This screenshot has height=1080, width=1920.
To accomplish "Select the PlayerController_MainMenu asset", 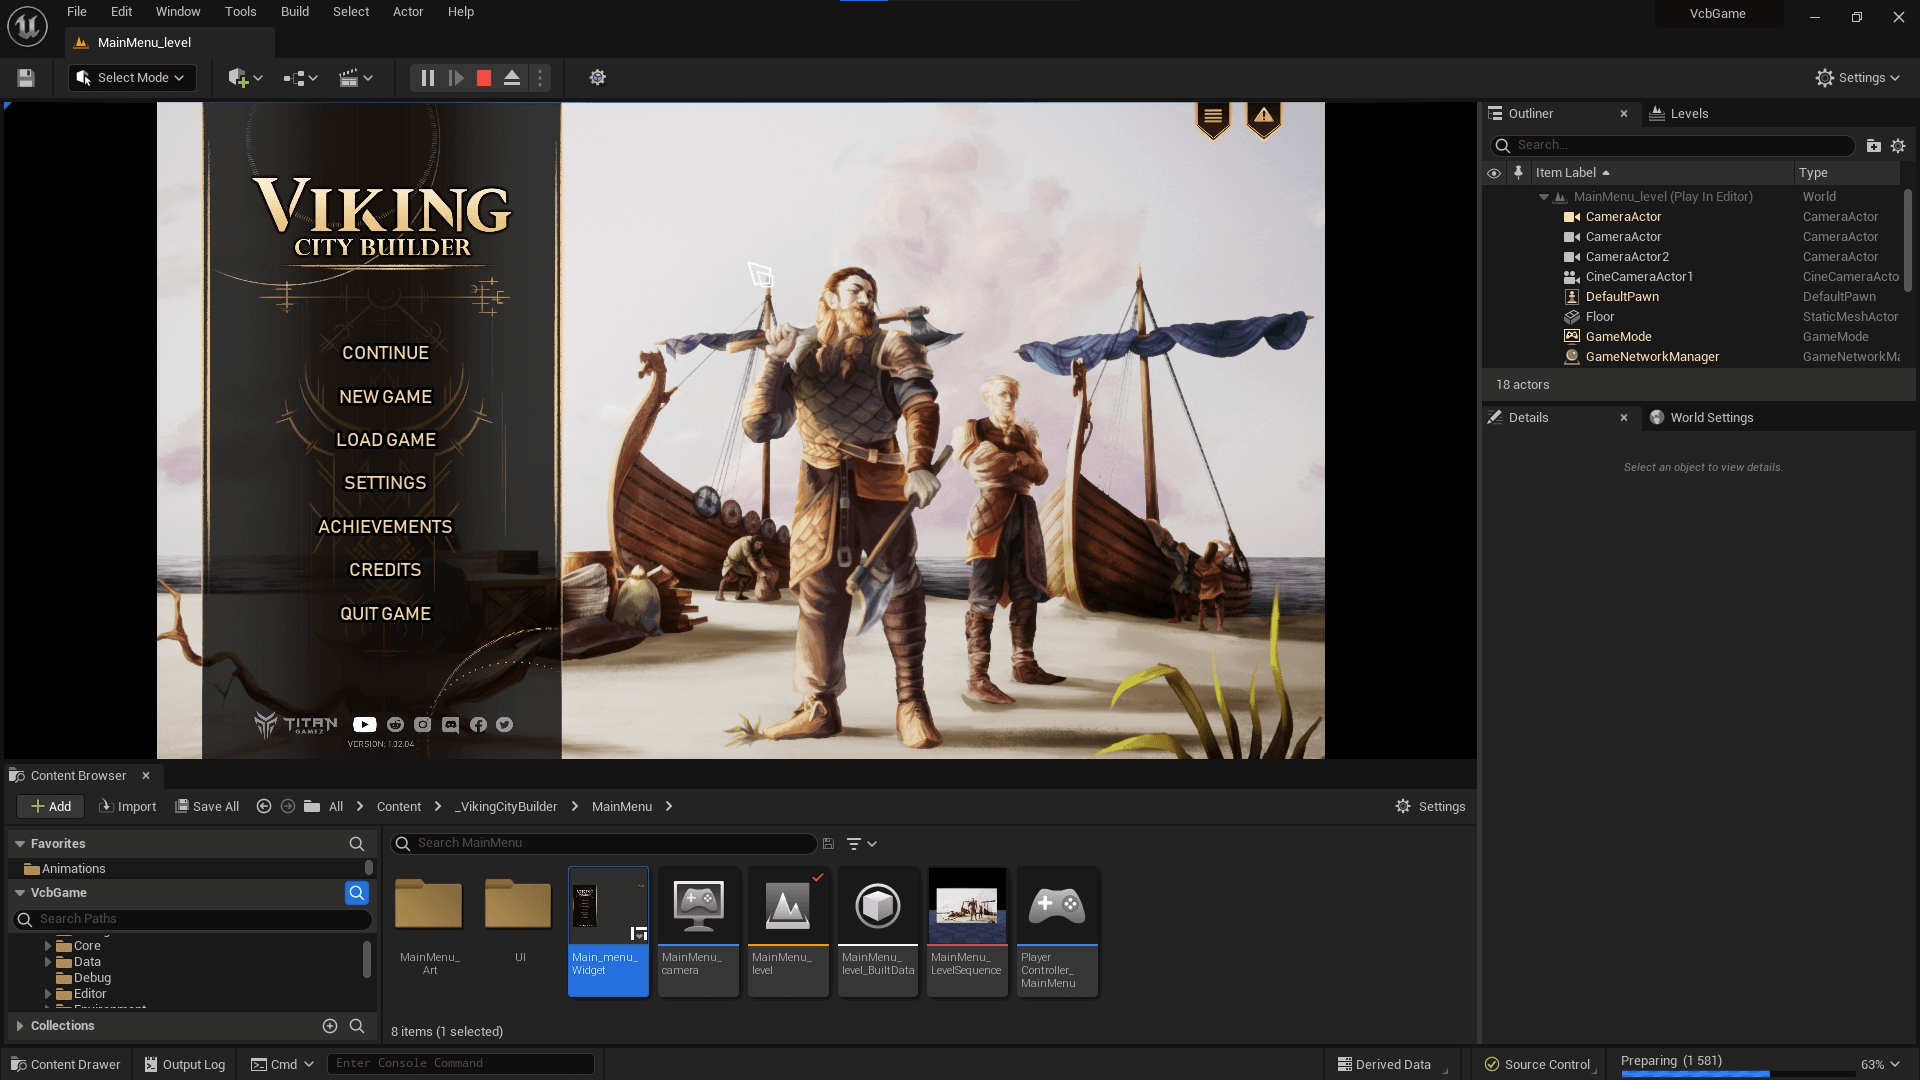I will coord(1057,931).
